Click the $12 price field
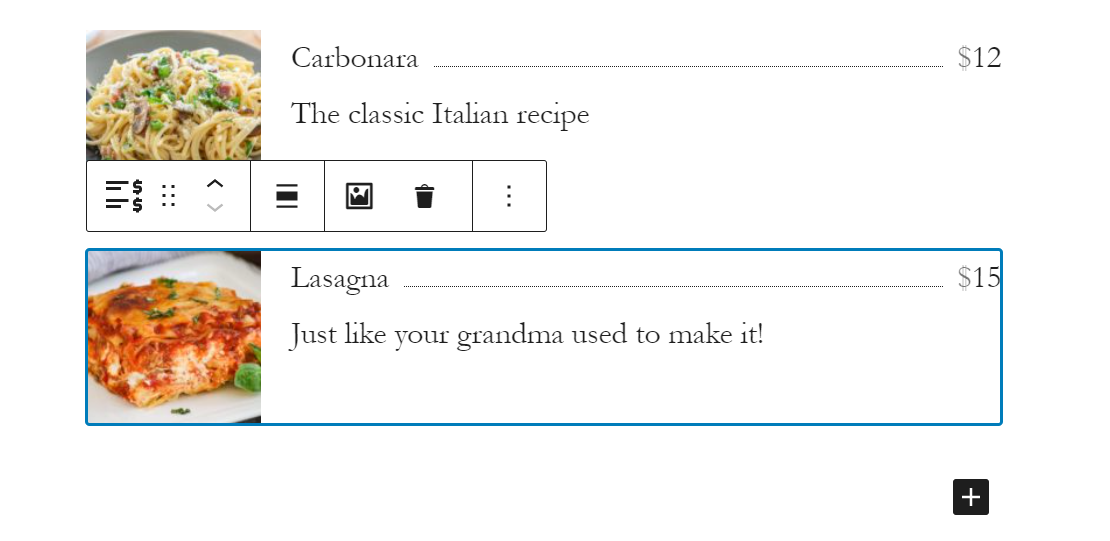 tap(979, 58)
